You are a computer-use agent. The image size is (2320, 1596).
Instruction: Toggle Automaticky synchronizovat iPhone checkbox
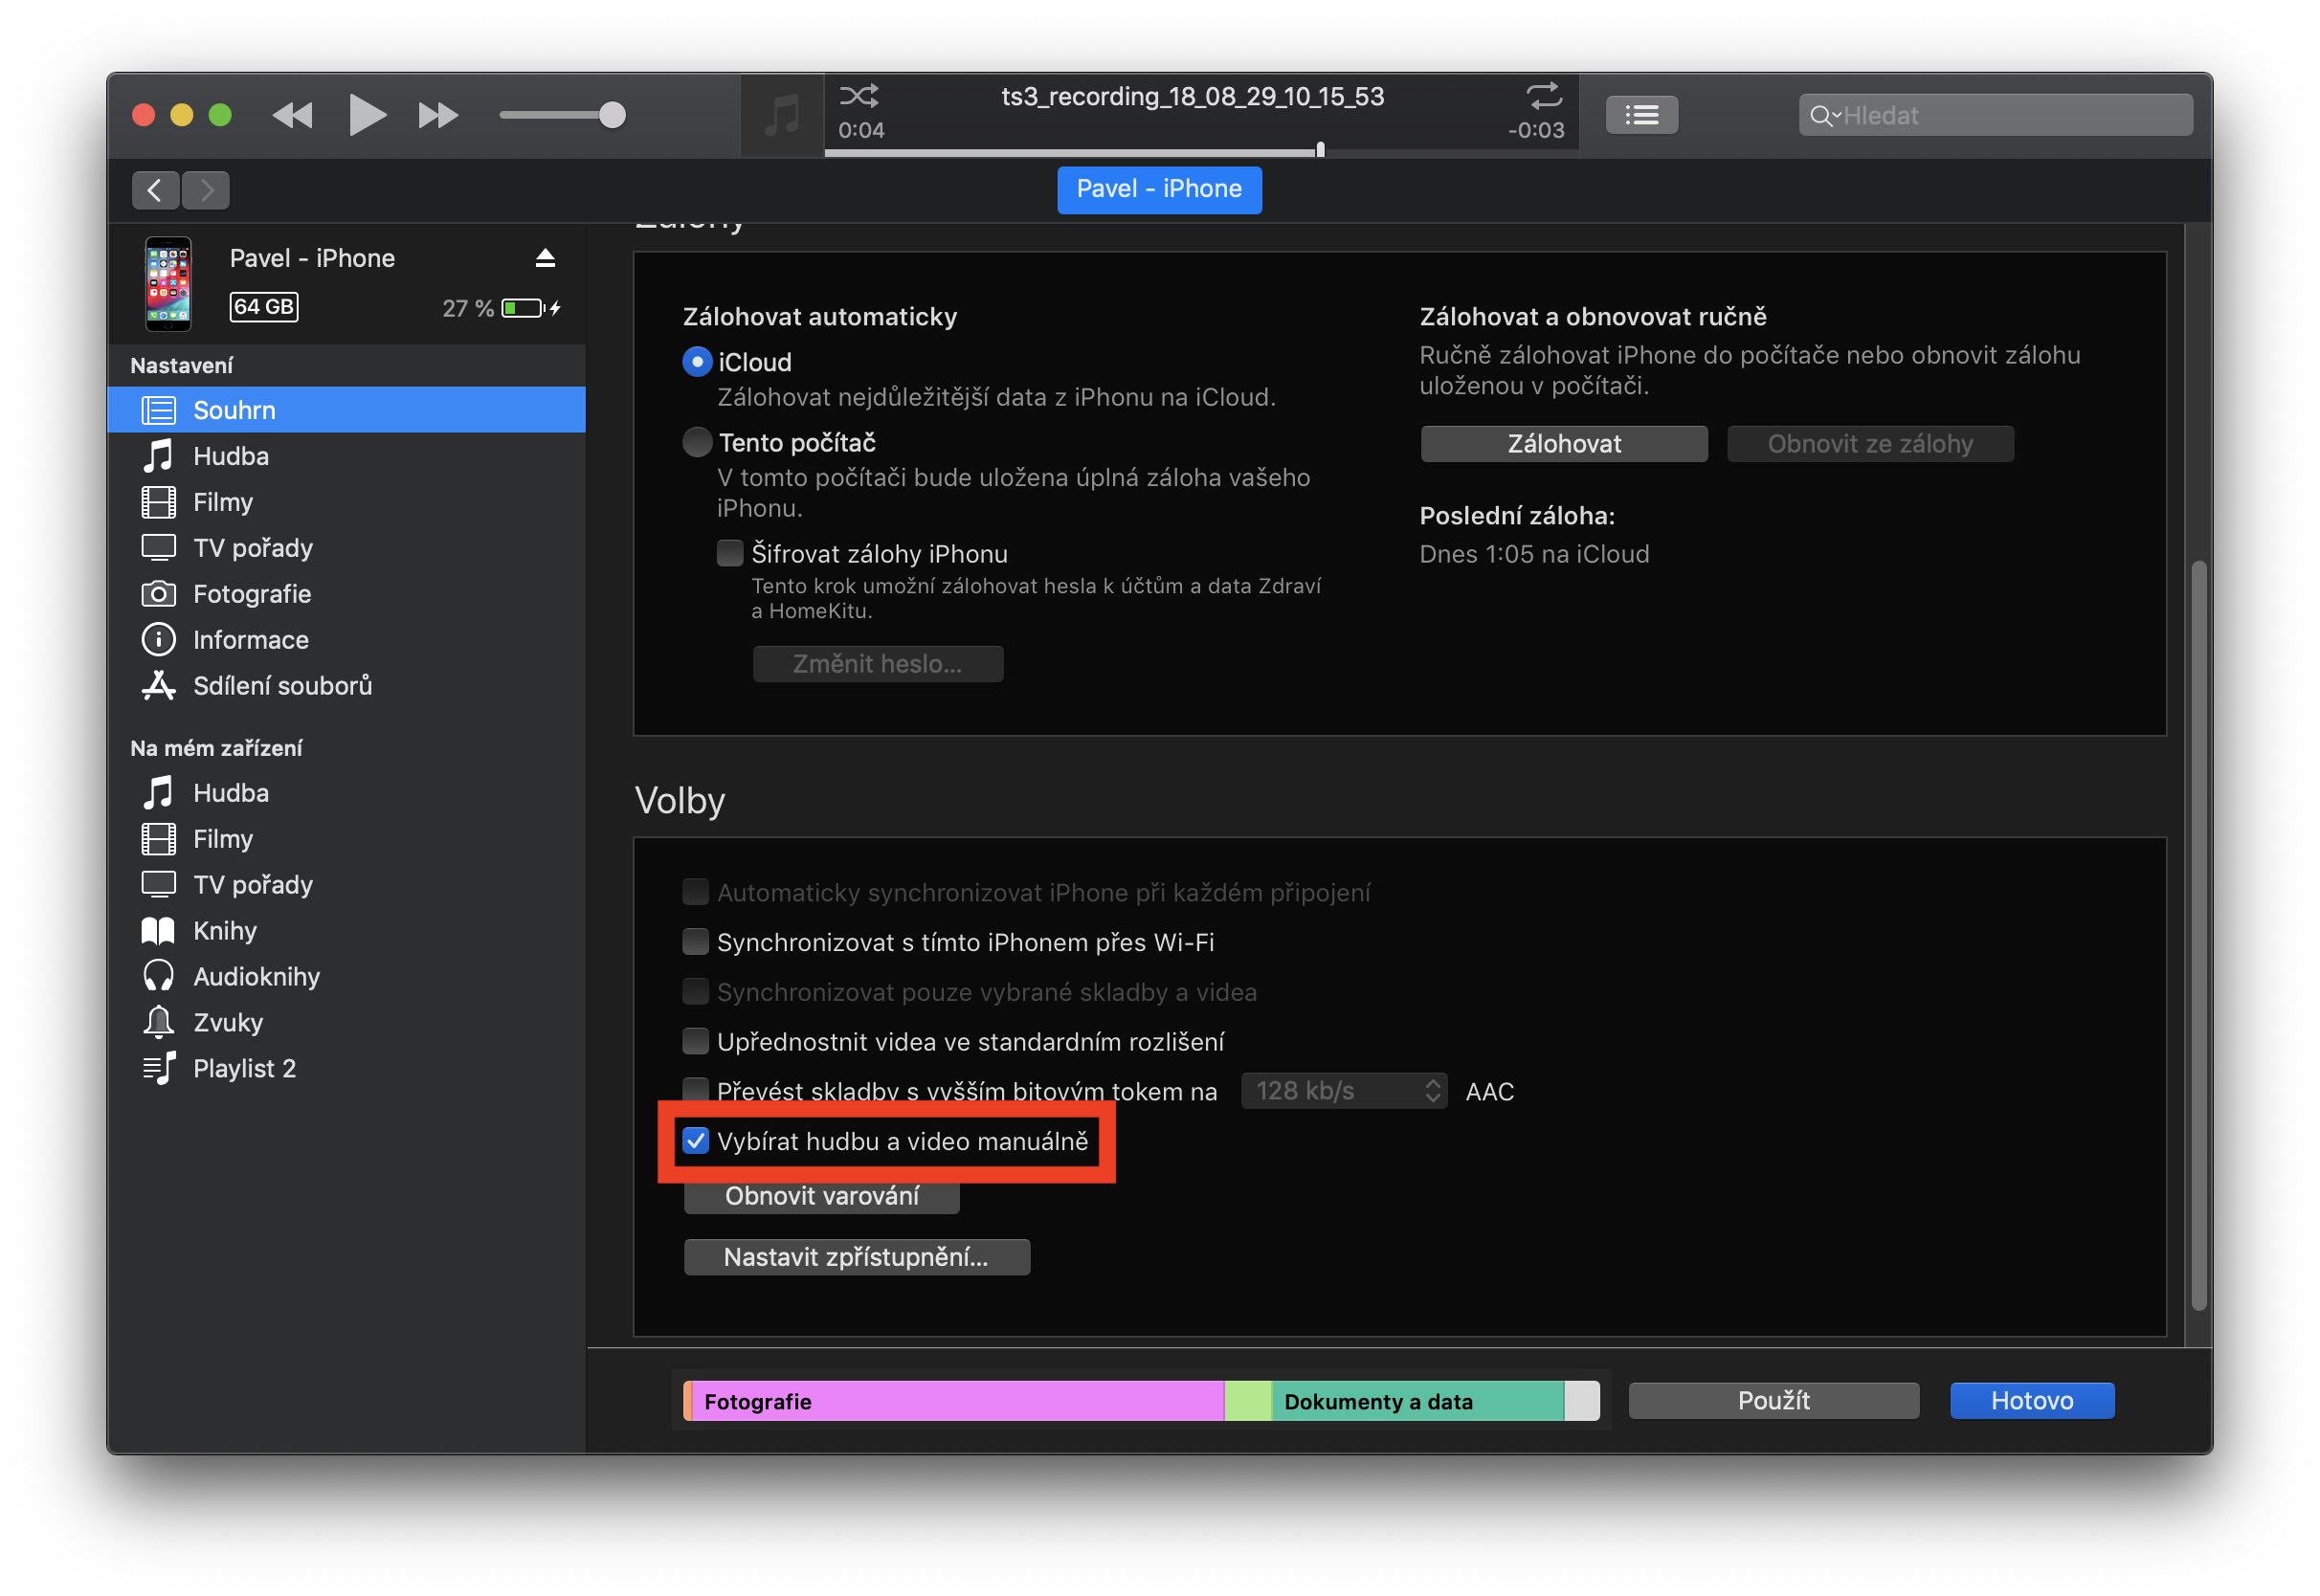(695, 892)
